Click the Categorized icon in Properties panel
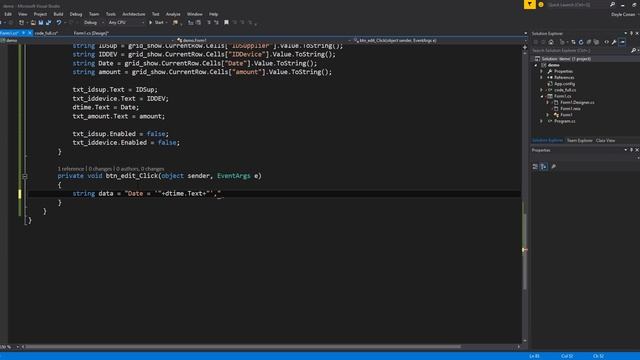 [535, 167]
